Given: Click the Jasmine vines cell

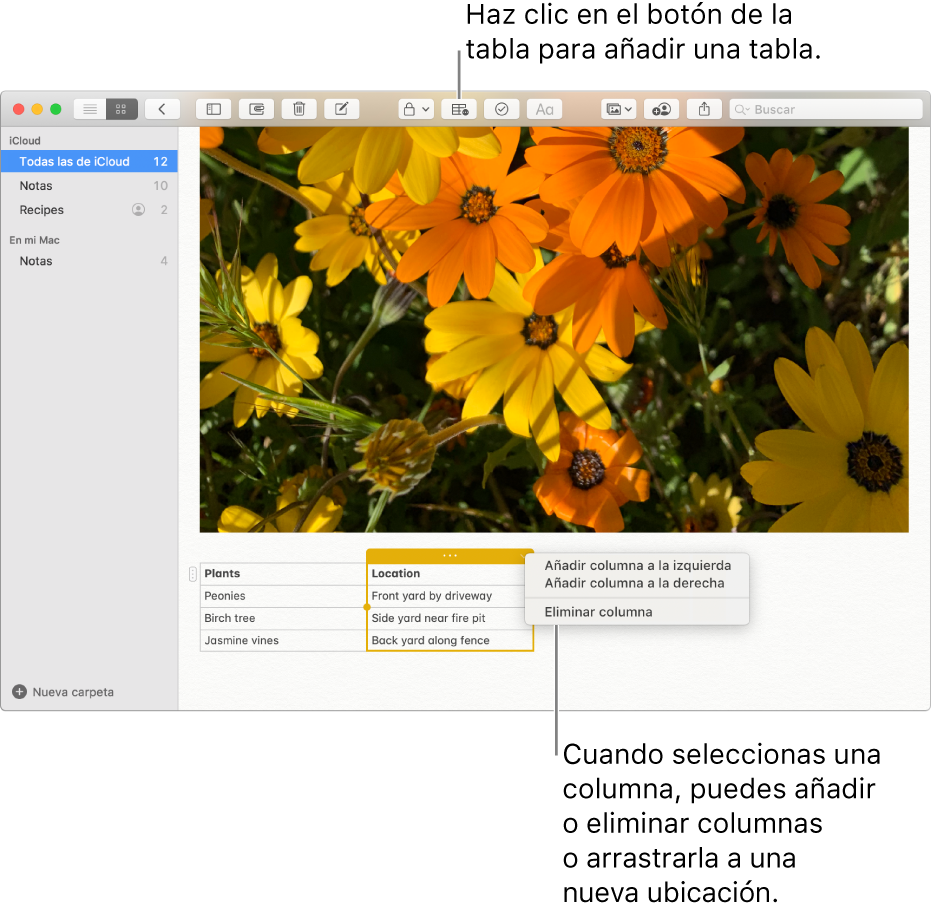Looking at the screenshot, I should pos(283,641).
